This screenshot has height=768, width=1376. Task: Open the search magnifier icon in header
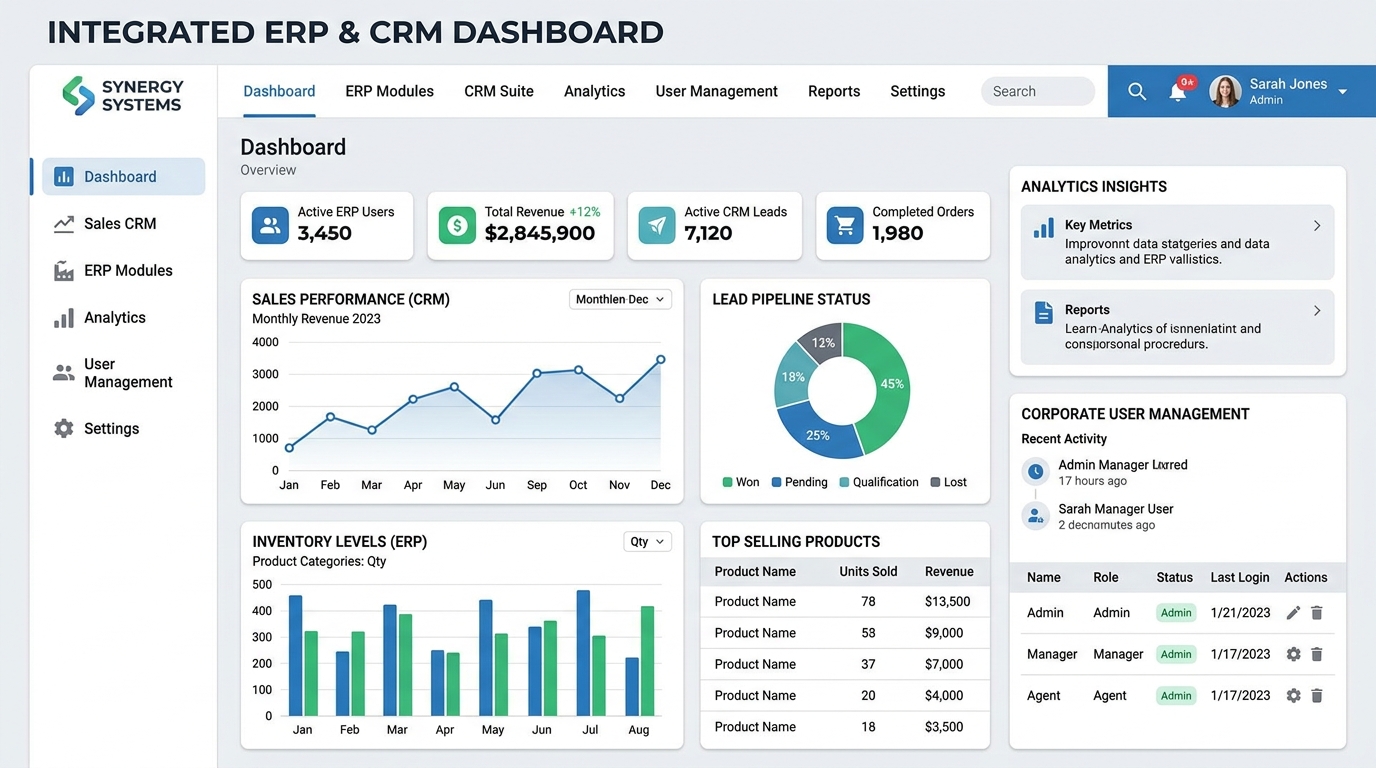pyautogui.click(x=1137, y=91)
